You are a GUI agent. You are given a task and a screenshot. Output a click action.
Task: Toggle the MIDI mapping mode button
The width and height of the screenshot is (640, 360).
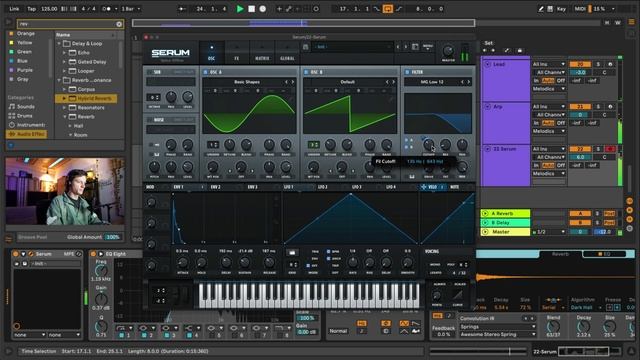580,9
